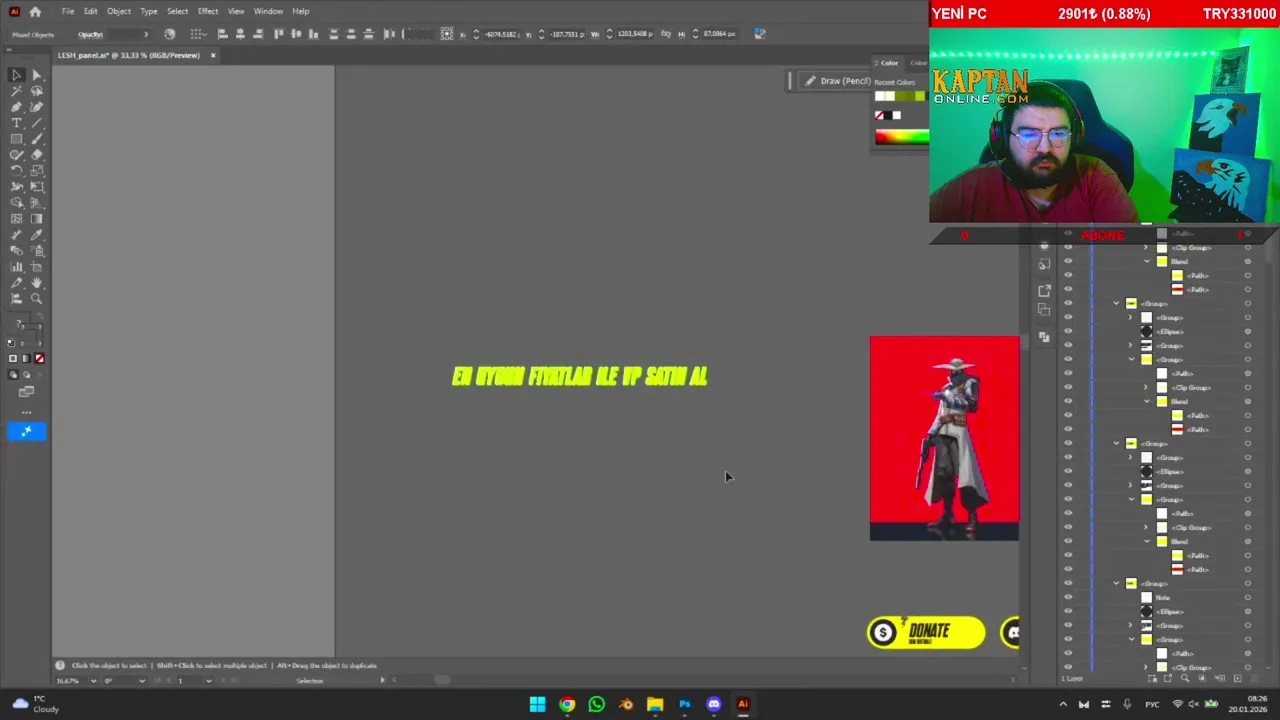Select the Magic Wand tool
1280x720 pixels.
point(17,91)
